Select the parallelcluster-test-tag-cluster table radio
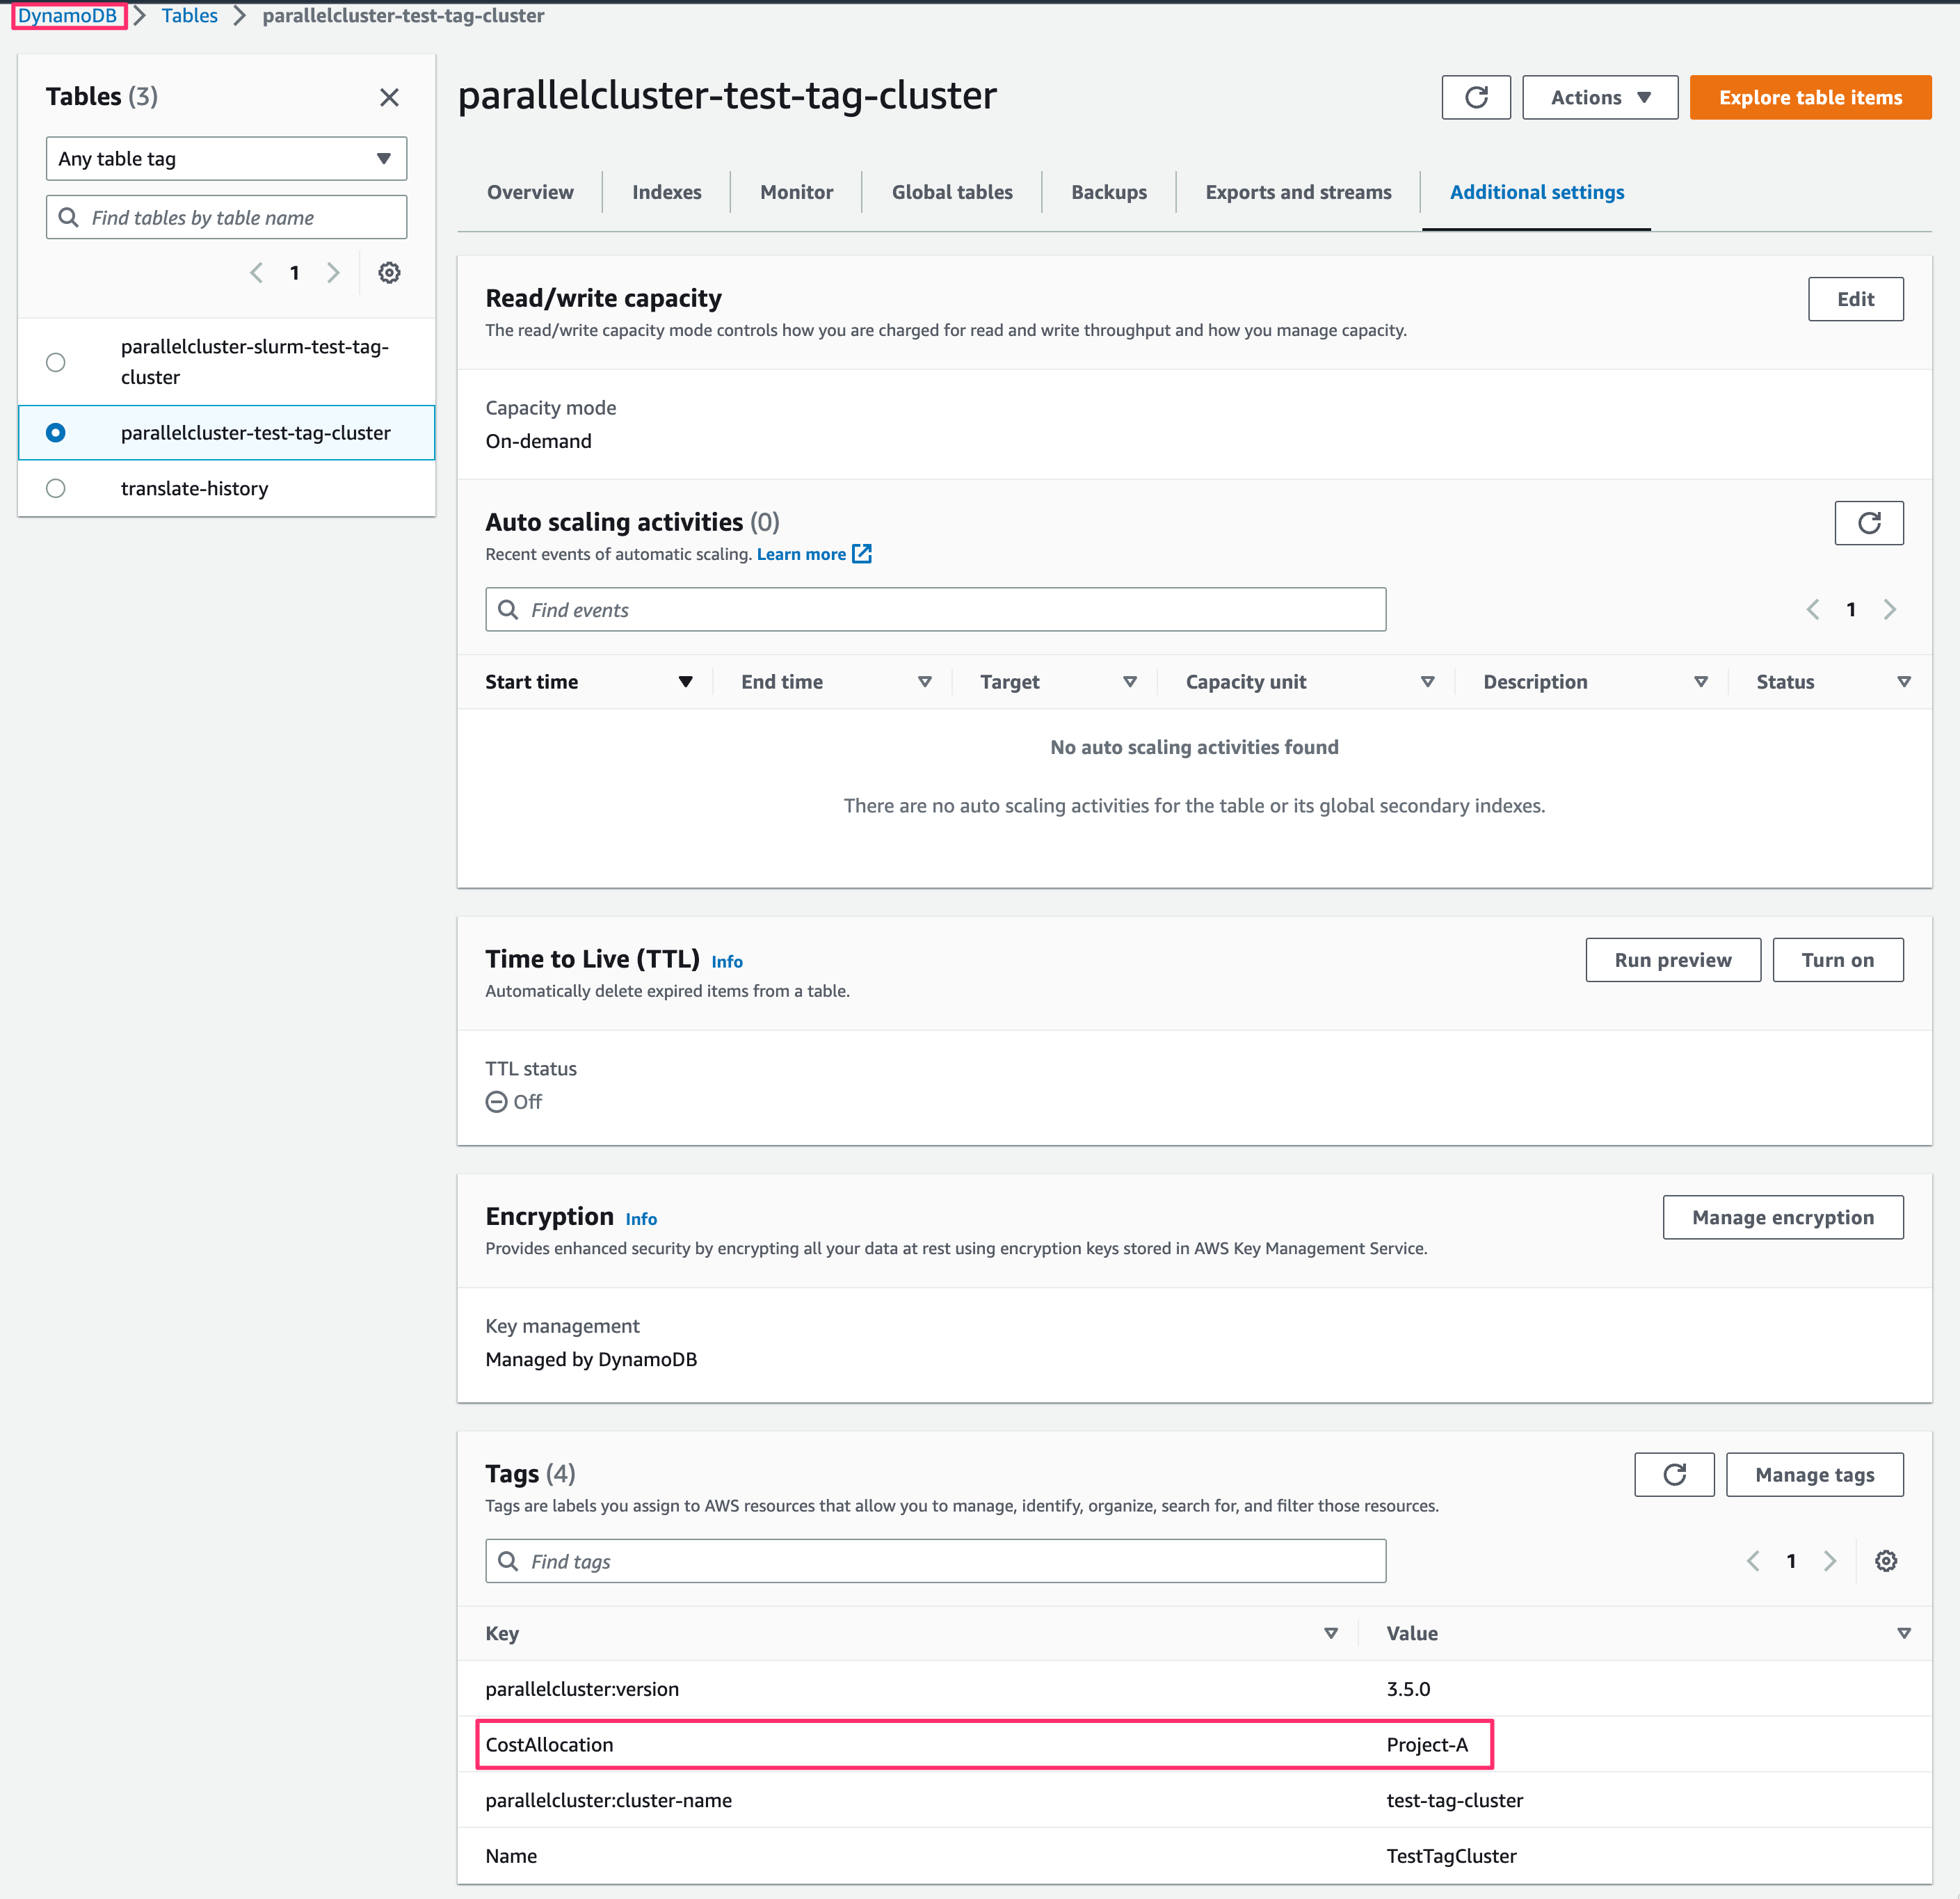Screen dimensions: 1960x1899 (56, 433)
